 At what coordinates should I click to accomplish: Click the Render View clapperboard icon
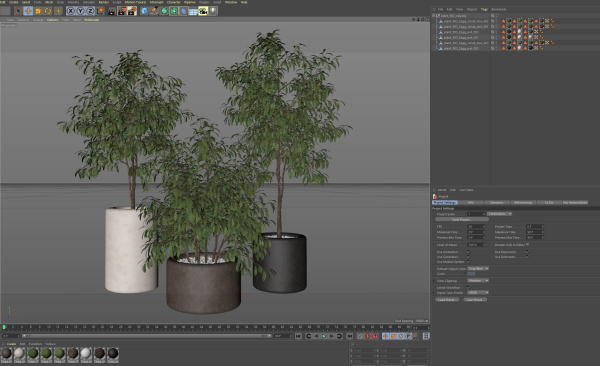point(112,11)
